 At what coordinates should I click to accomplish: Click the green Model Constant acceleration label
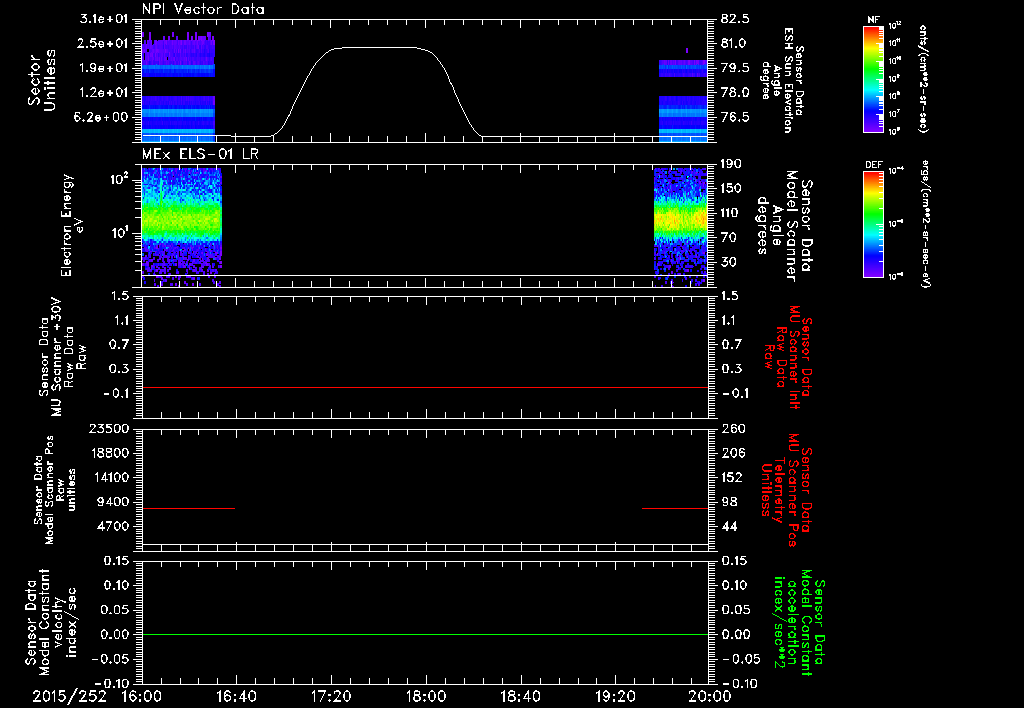pyautogui.click(x=798, y=622)
